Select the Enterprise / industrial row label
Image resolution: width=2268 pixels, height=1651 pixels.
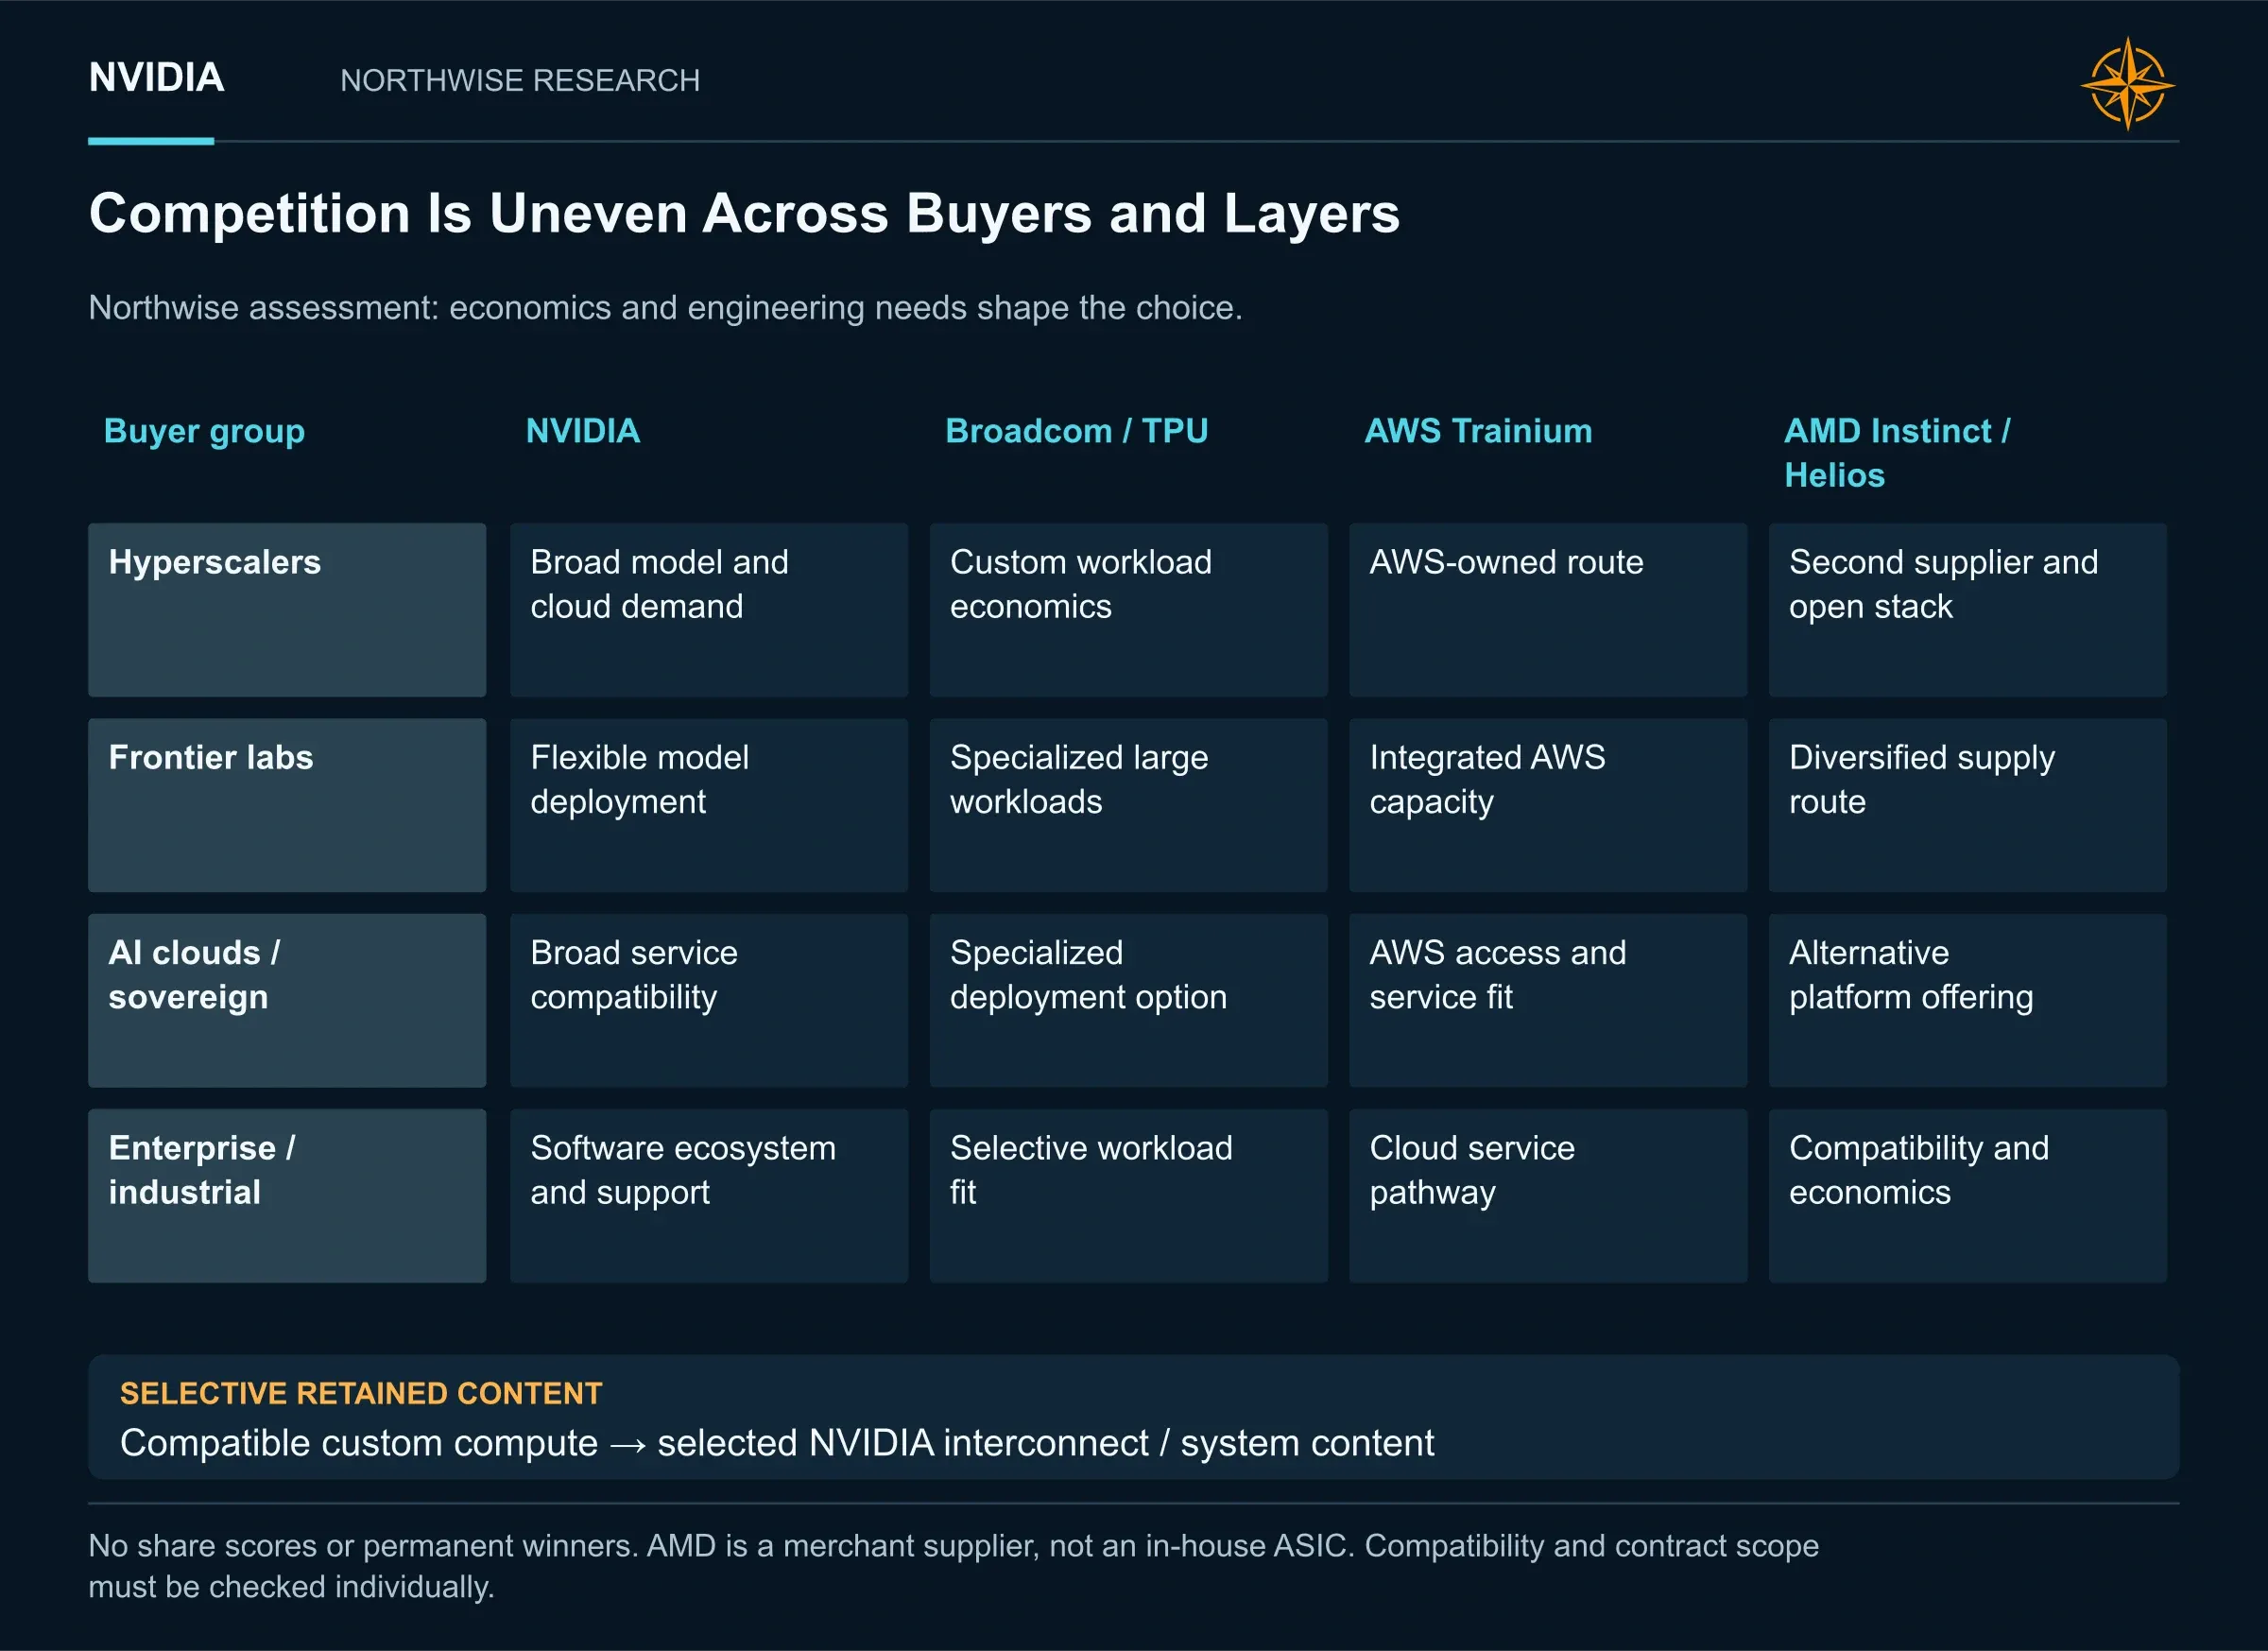pos(287,1195)
